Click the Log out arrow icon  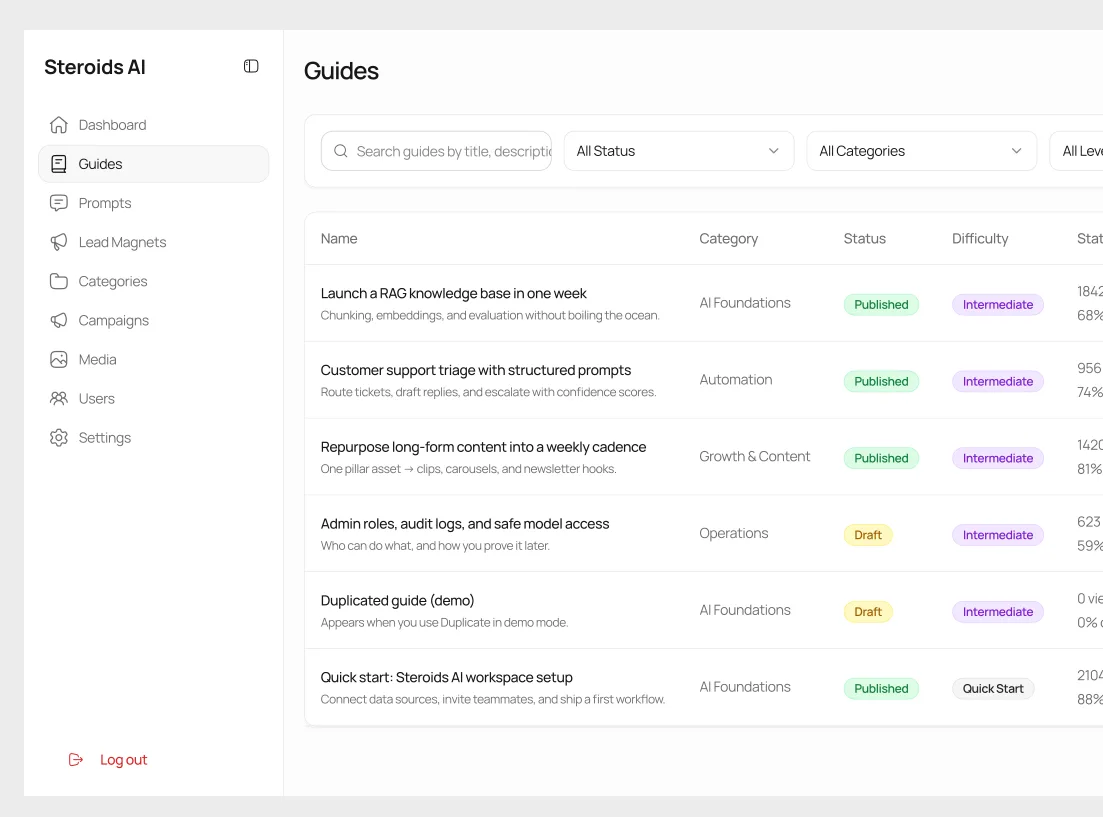coord(76,760)
